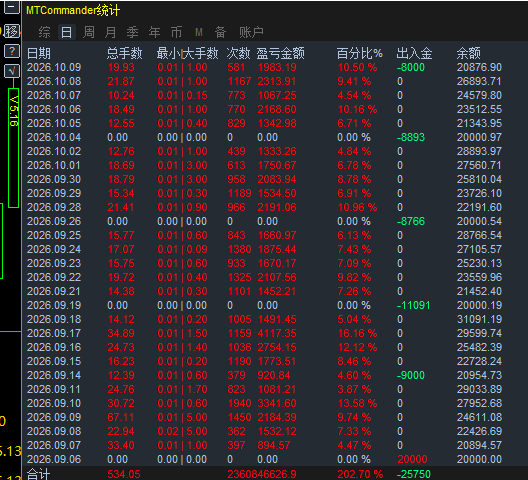Image resolution: width=528 pixels, height=480 pixels.
Task: Click date 2026.09.30
Action: click(x=54, y=179)
